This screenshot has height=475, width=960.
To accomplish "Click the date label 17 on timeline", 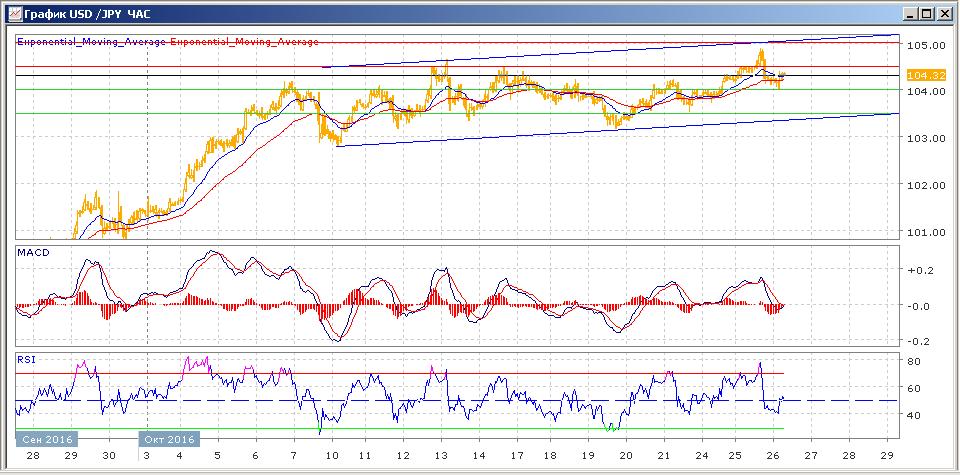I will click(516, 455).
